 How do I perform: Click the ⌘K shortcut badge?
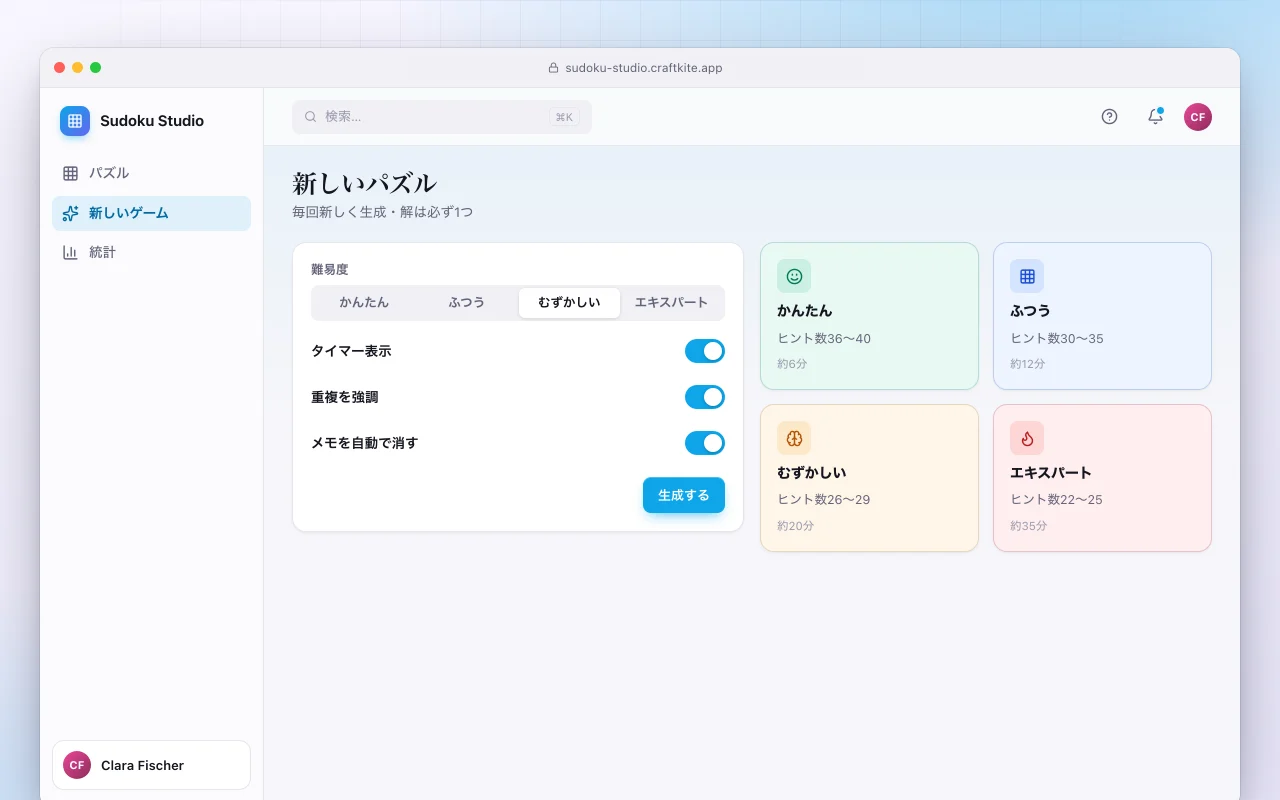(x=564, y=117)
